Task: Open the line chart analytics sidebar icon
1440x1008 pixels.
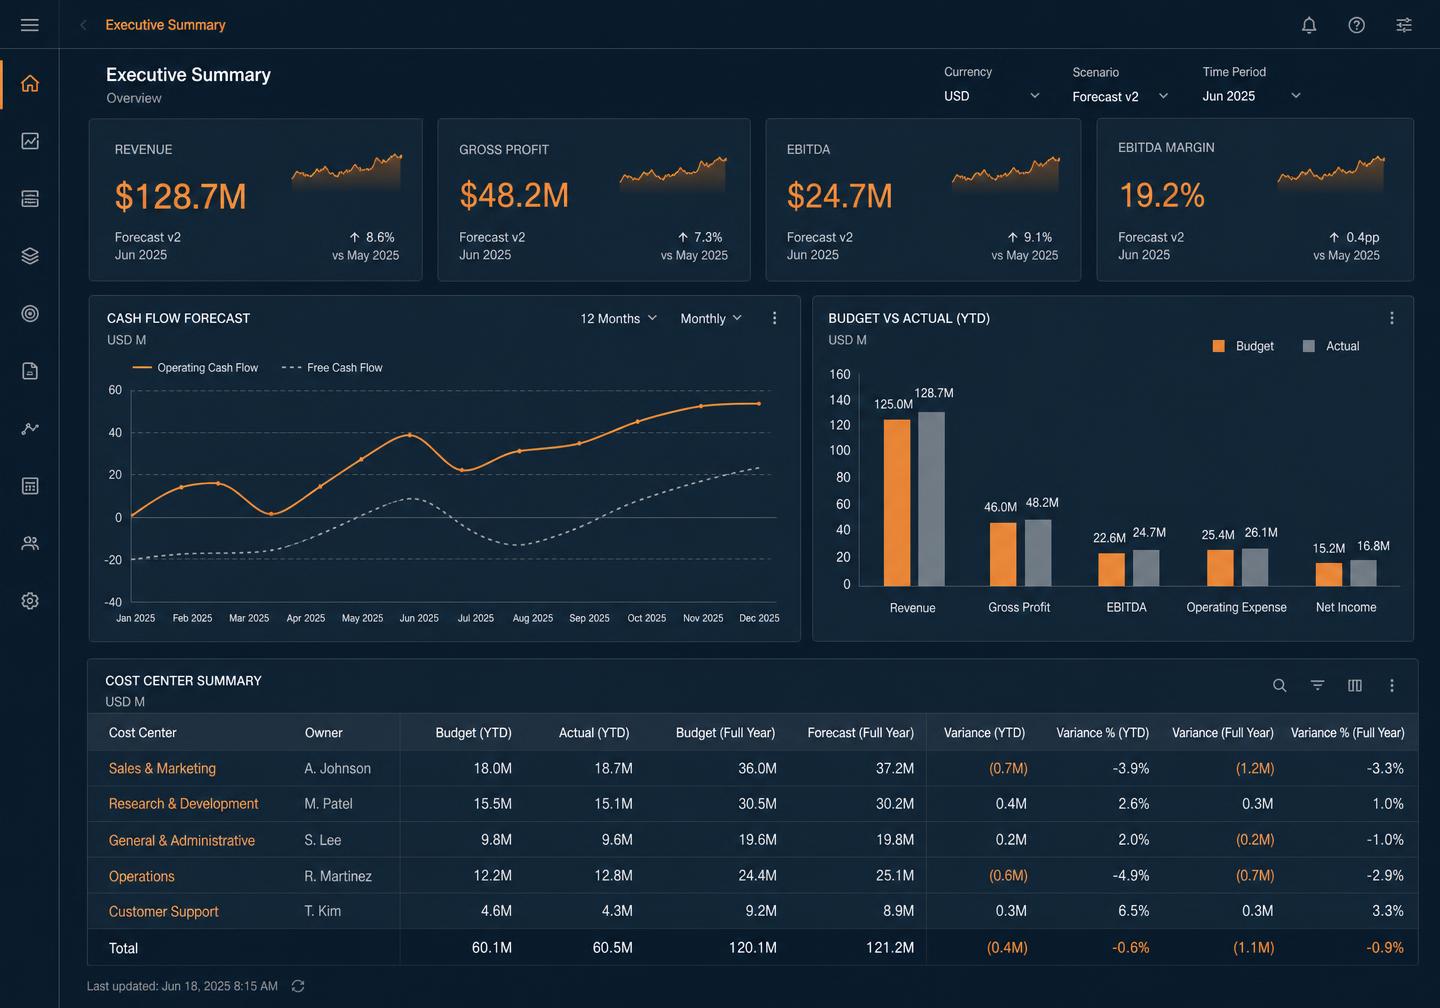Action: tap(30, 141)
